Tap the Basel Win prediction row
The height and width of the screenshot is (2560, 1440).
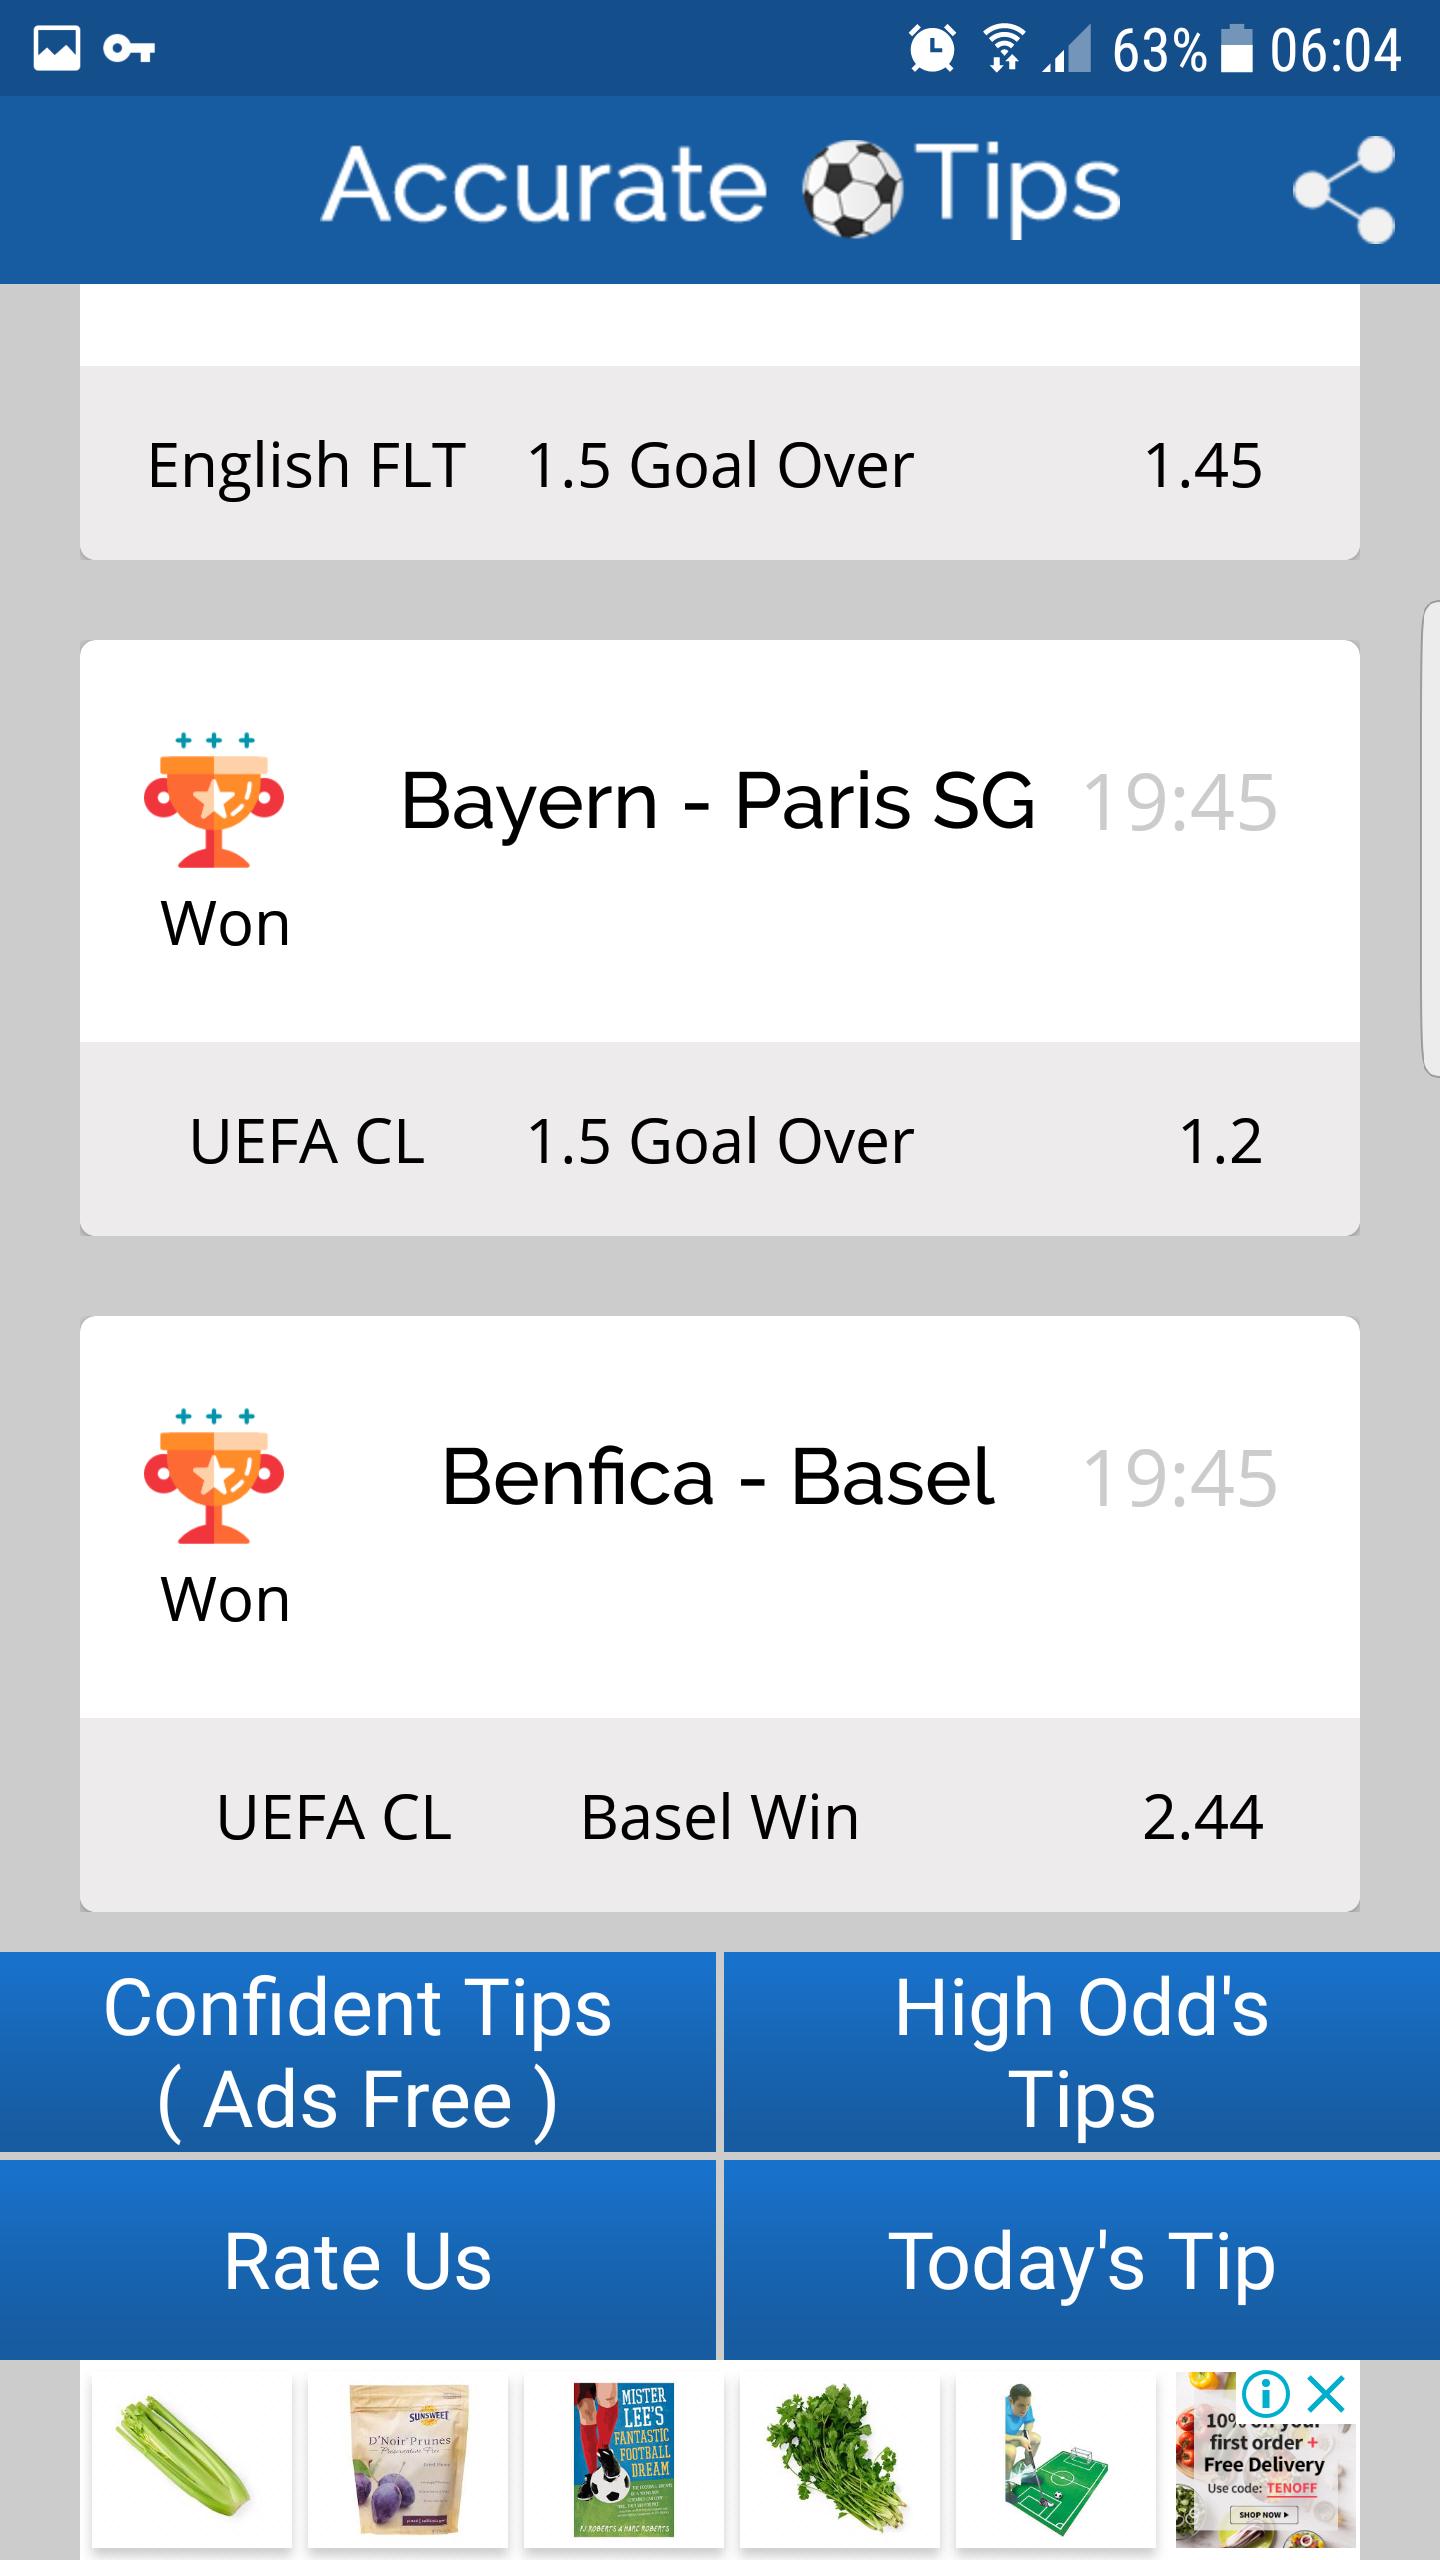719,1816
